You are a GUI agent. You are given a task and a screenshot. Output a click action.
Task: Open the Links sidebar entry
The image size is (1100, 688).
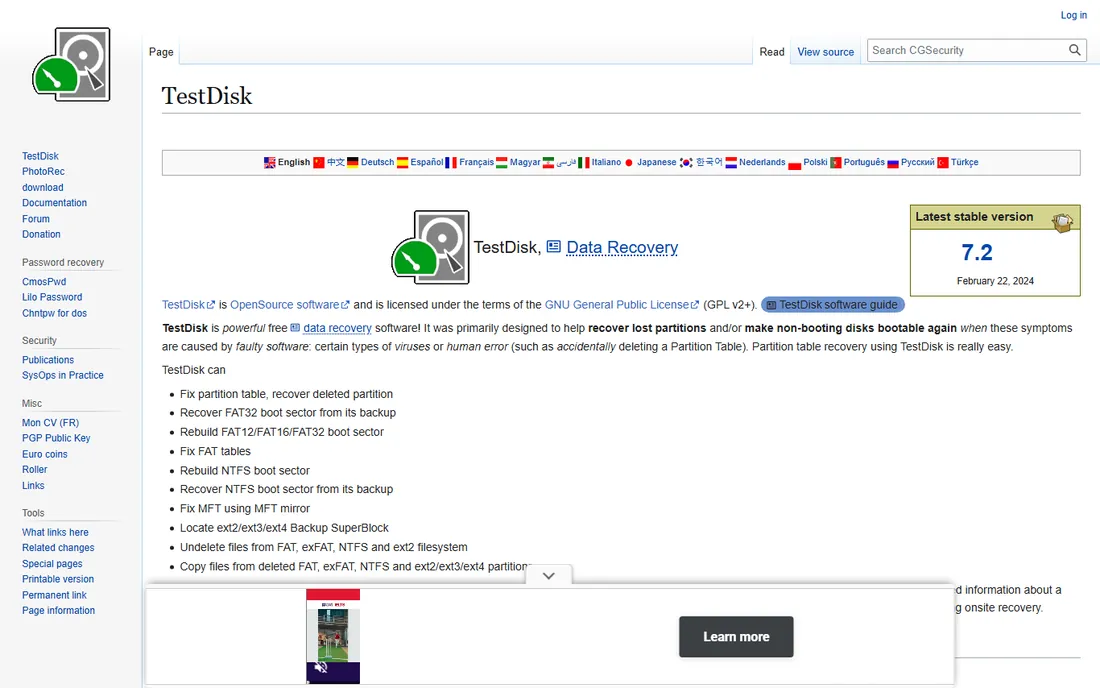click(x=33, y=485)
